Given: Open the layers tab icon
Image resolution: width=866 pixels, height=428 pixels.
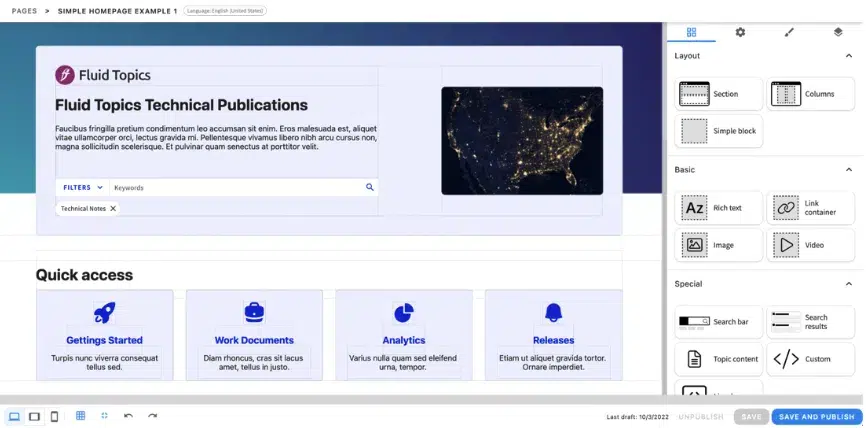Looking at the screenshot, I should point(838,32).
